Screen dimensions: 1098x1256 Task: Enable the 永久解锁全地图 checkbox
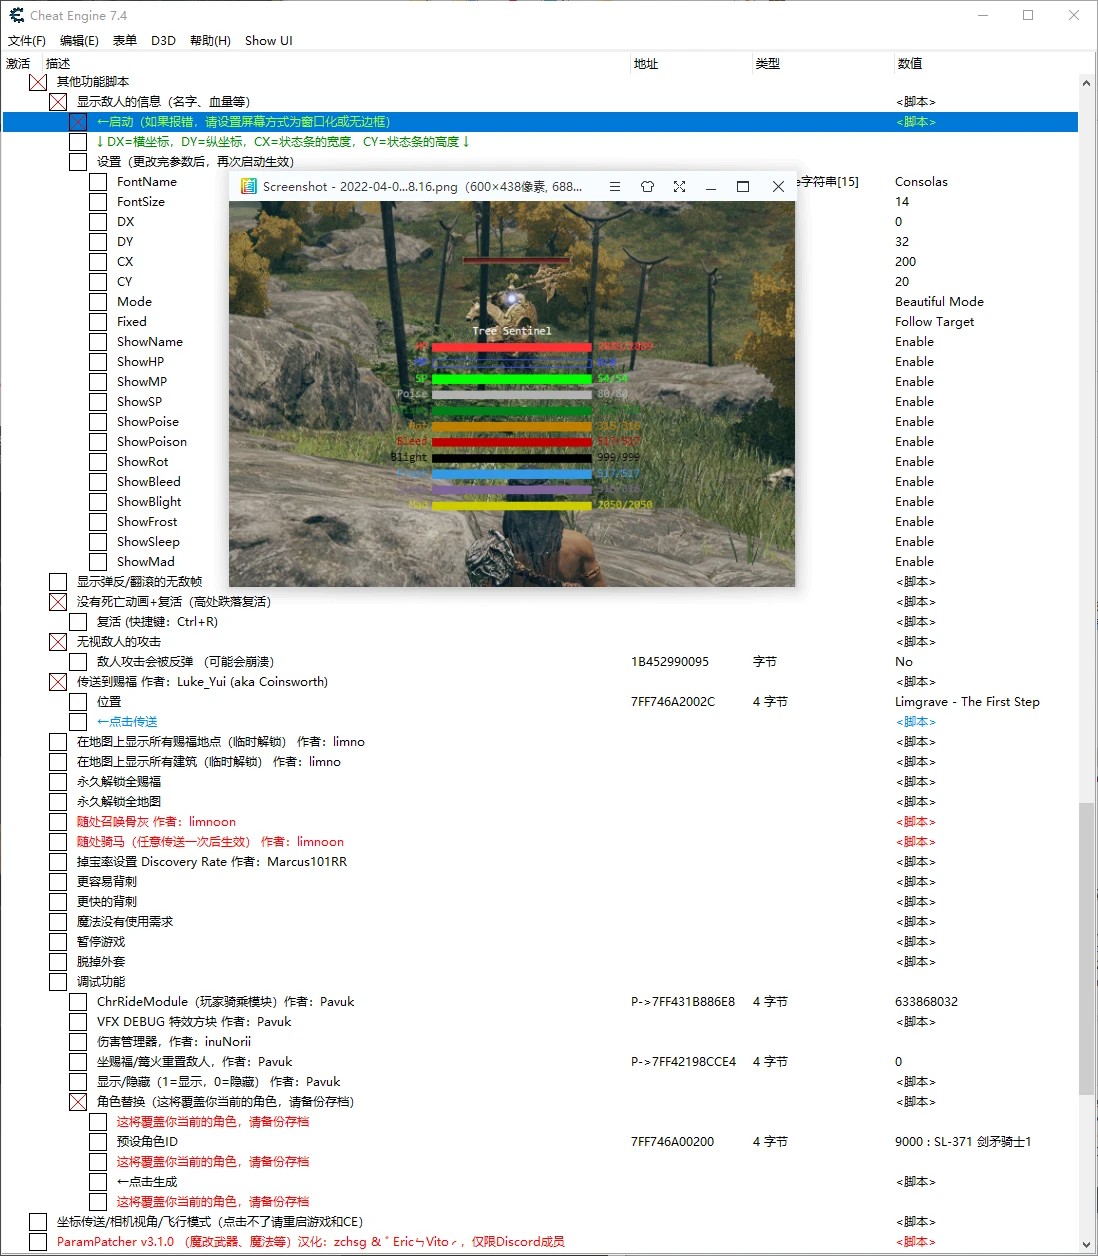58,802
